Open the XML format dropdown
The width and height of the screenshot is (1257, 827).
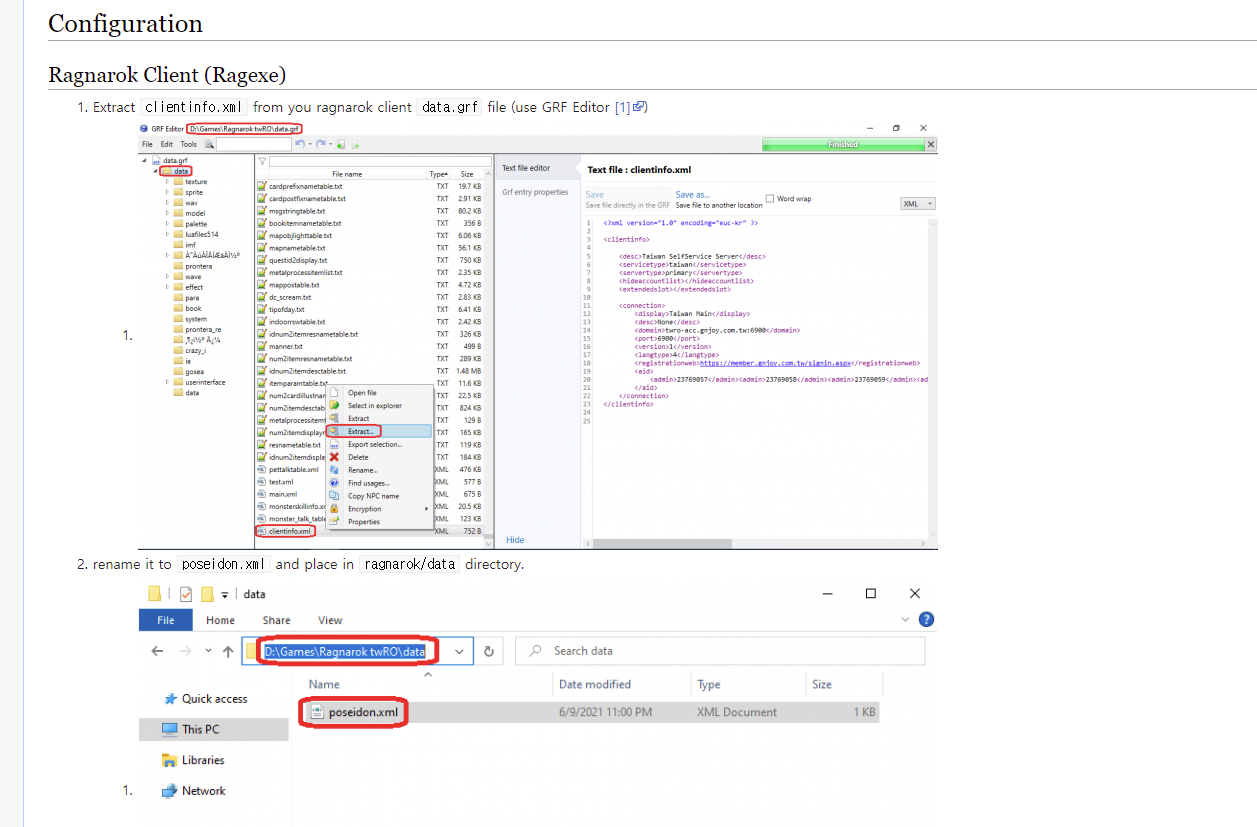pyautogui.click(x=917, y=203)
